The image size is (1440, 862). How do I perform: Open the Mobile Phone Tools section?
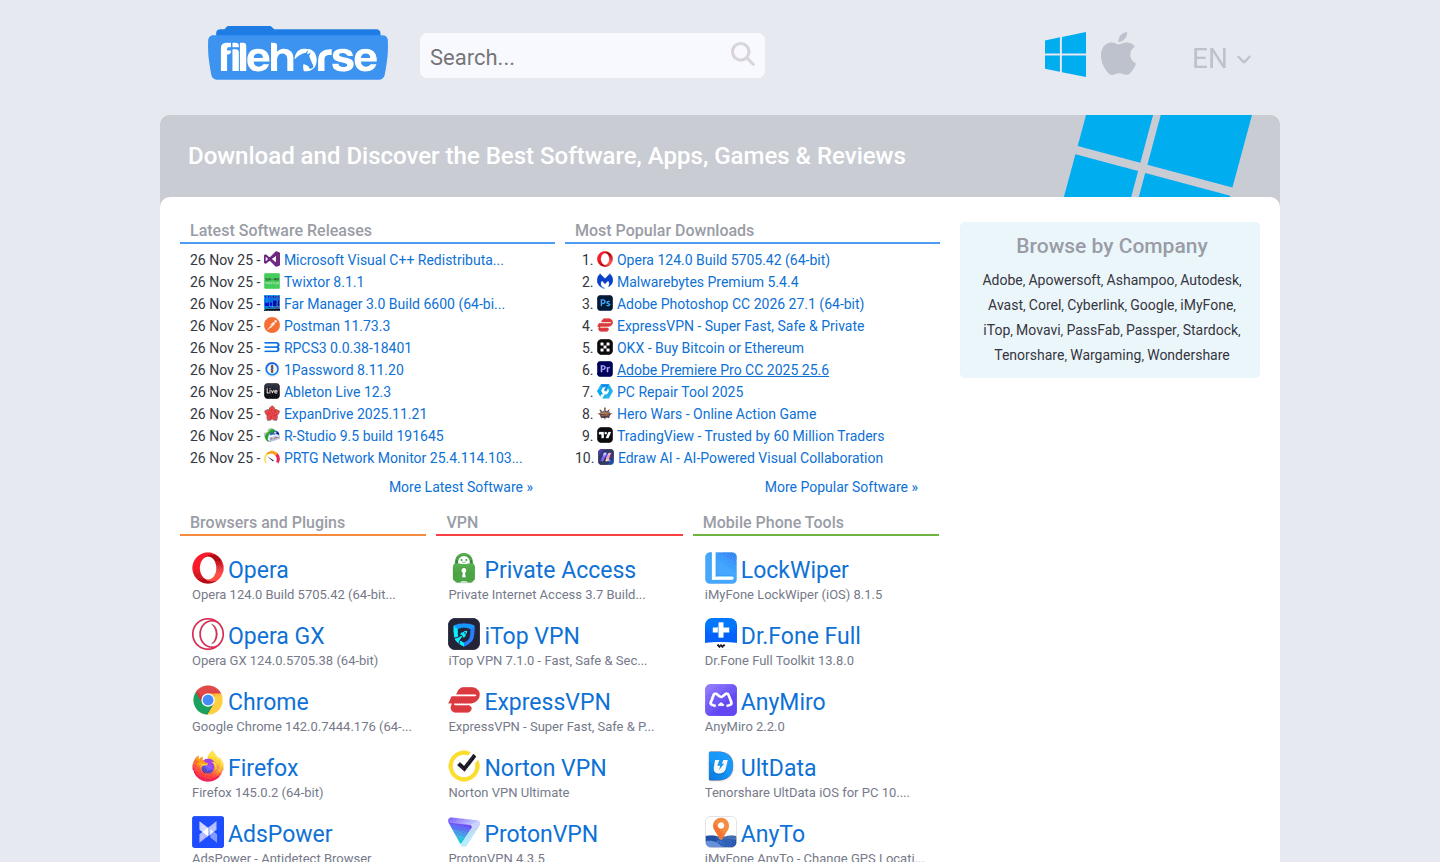pos(771,521)
